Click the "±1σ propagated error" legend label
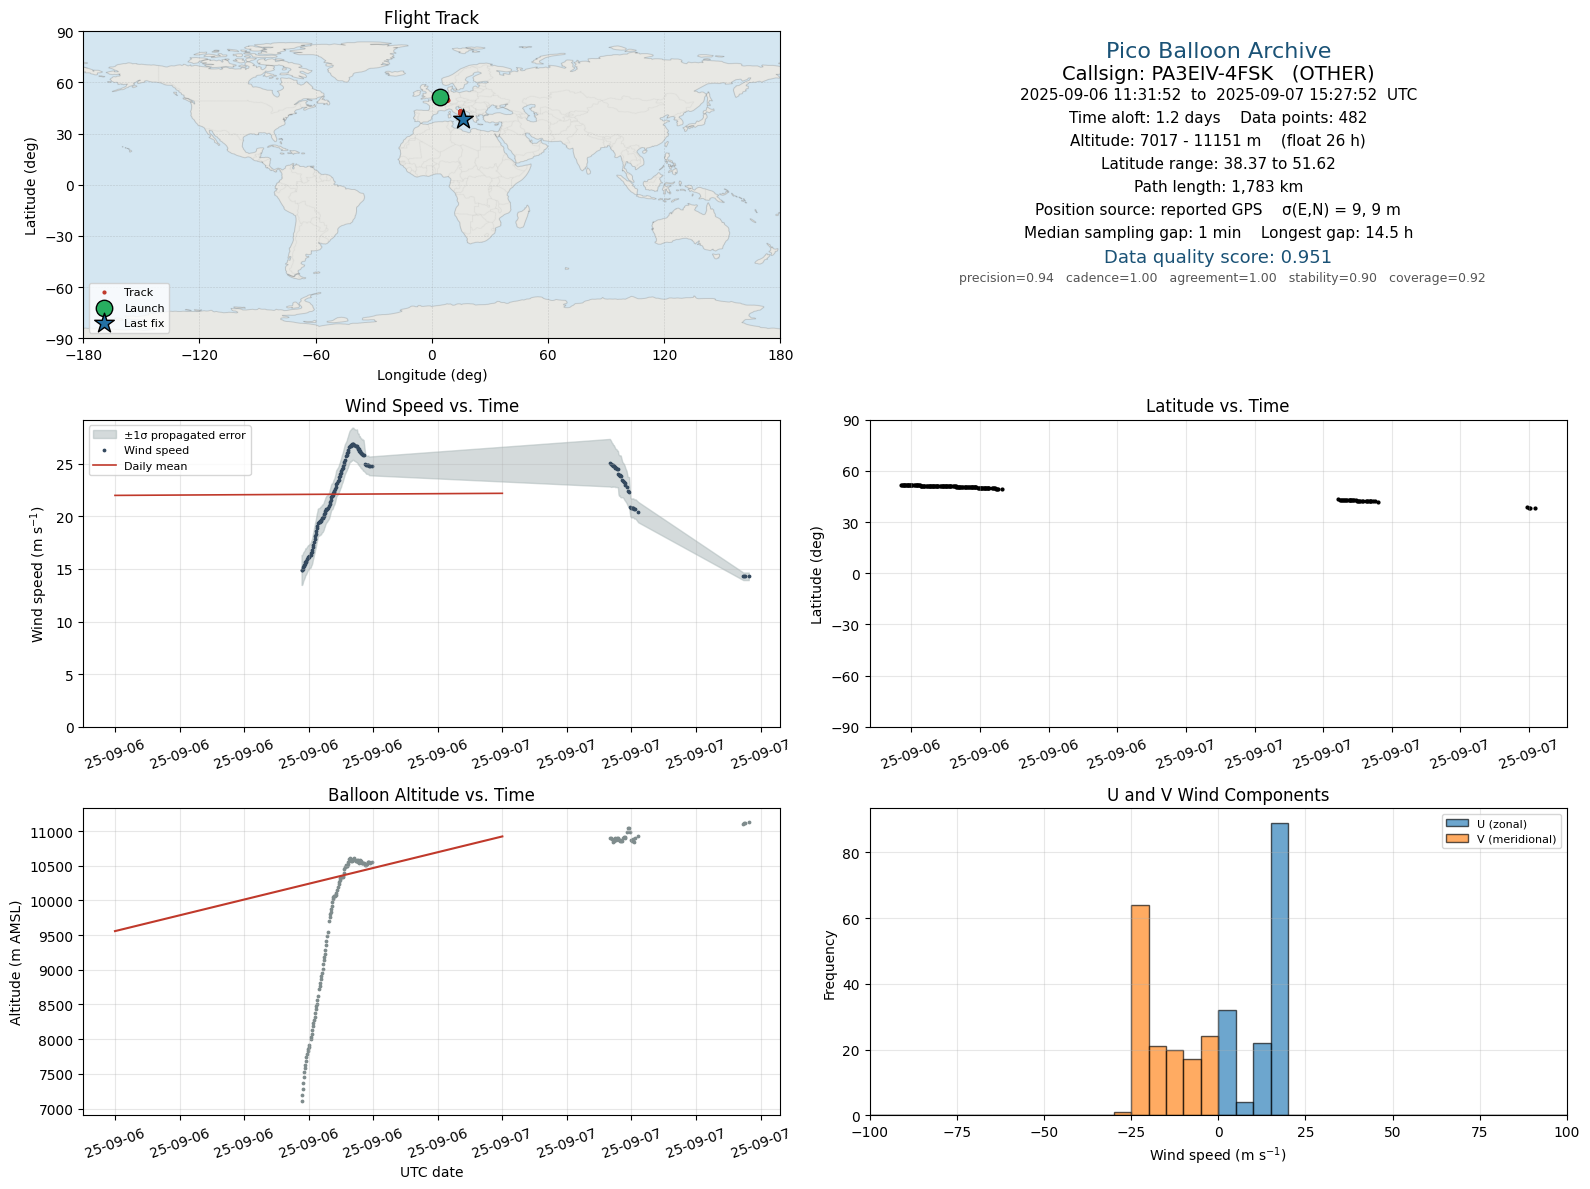The width and height of the screenshot is (1590, 1189). click(x=185, y=435)
